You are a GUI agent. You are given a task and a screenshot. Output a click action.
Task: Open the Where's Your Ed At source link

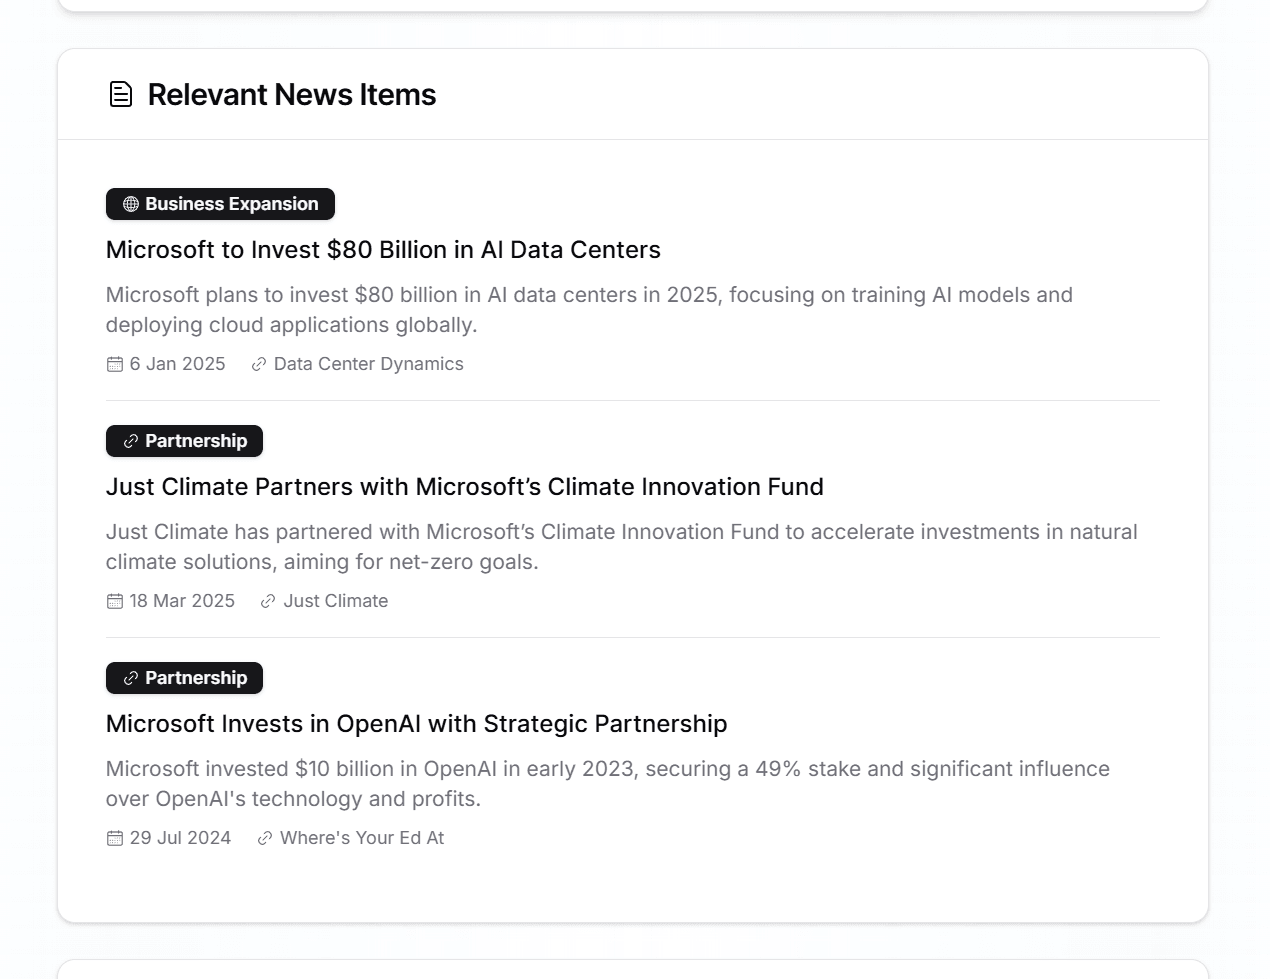tap(362, 838)
